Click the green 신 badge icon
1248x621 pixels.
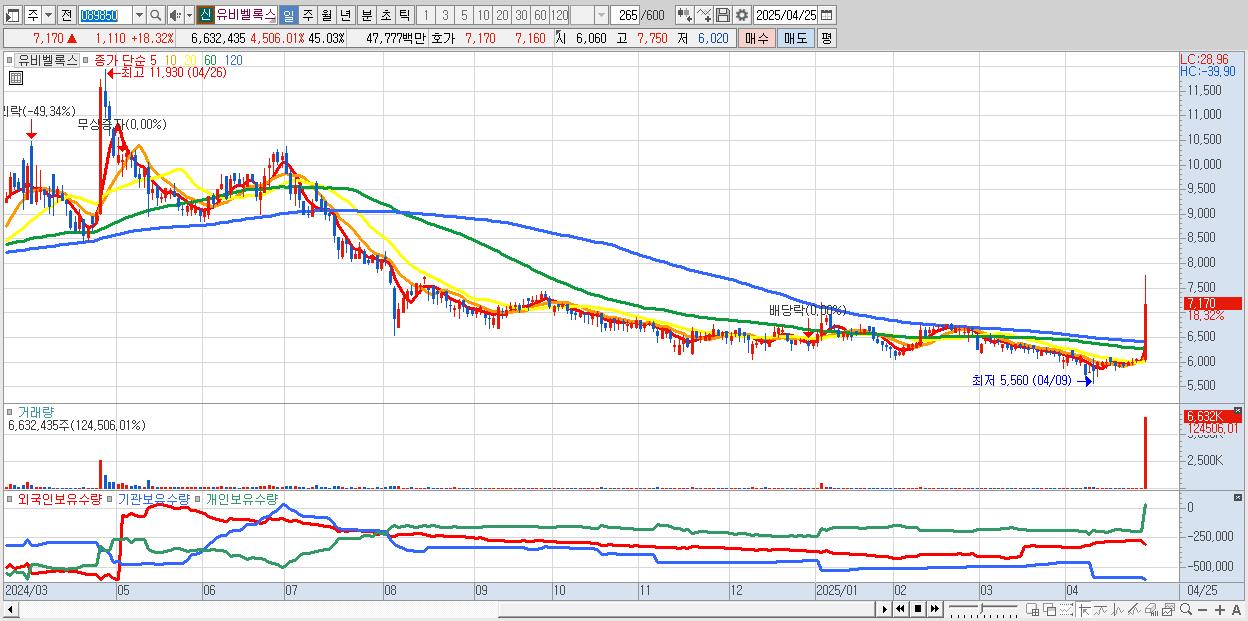tap(204, 15)
